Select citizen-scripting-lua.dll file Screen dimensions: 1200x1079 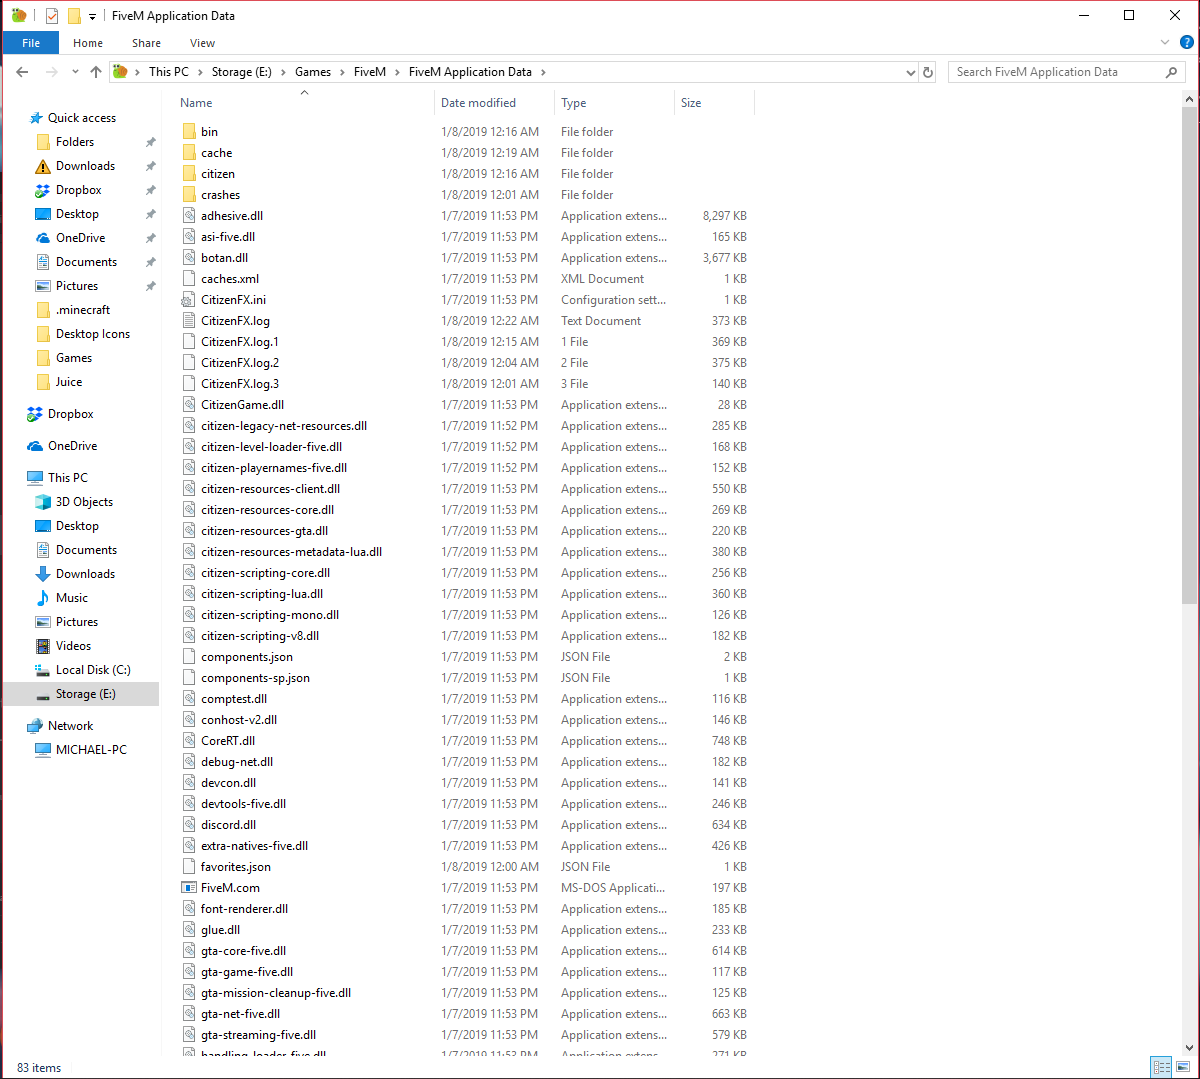(262, 594)
